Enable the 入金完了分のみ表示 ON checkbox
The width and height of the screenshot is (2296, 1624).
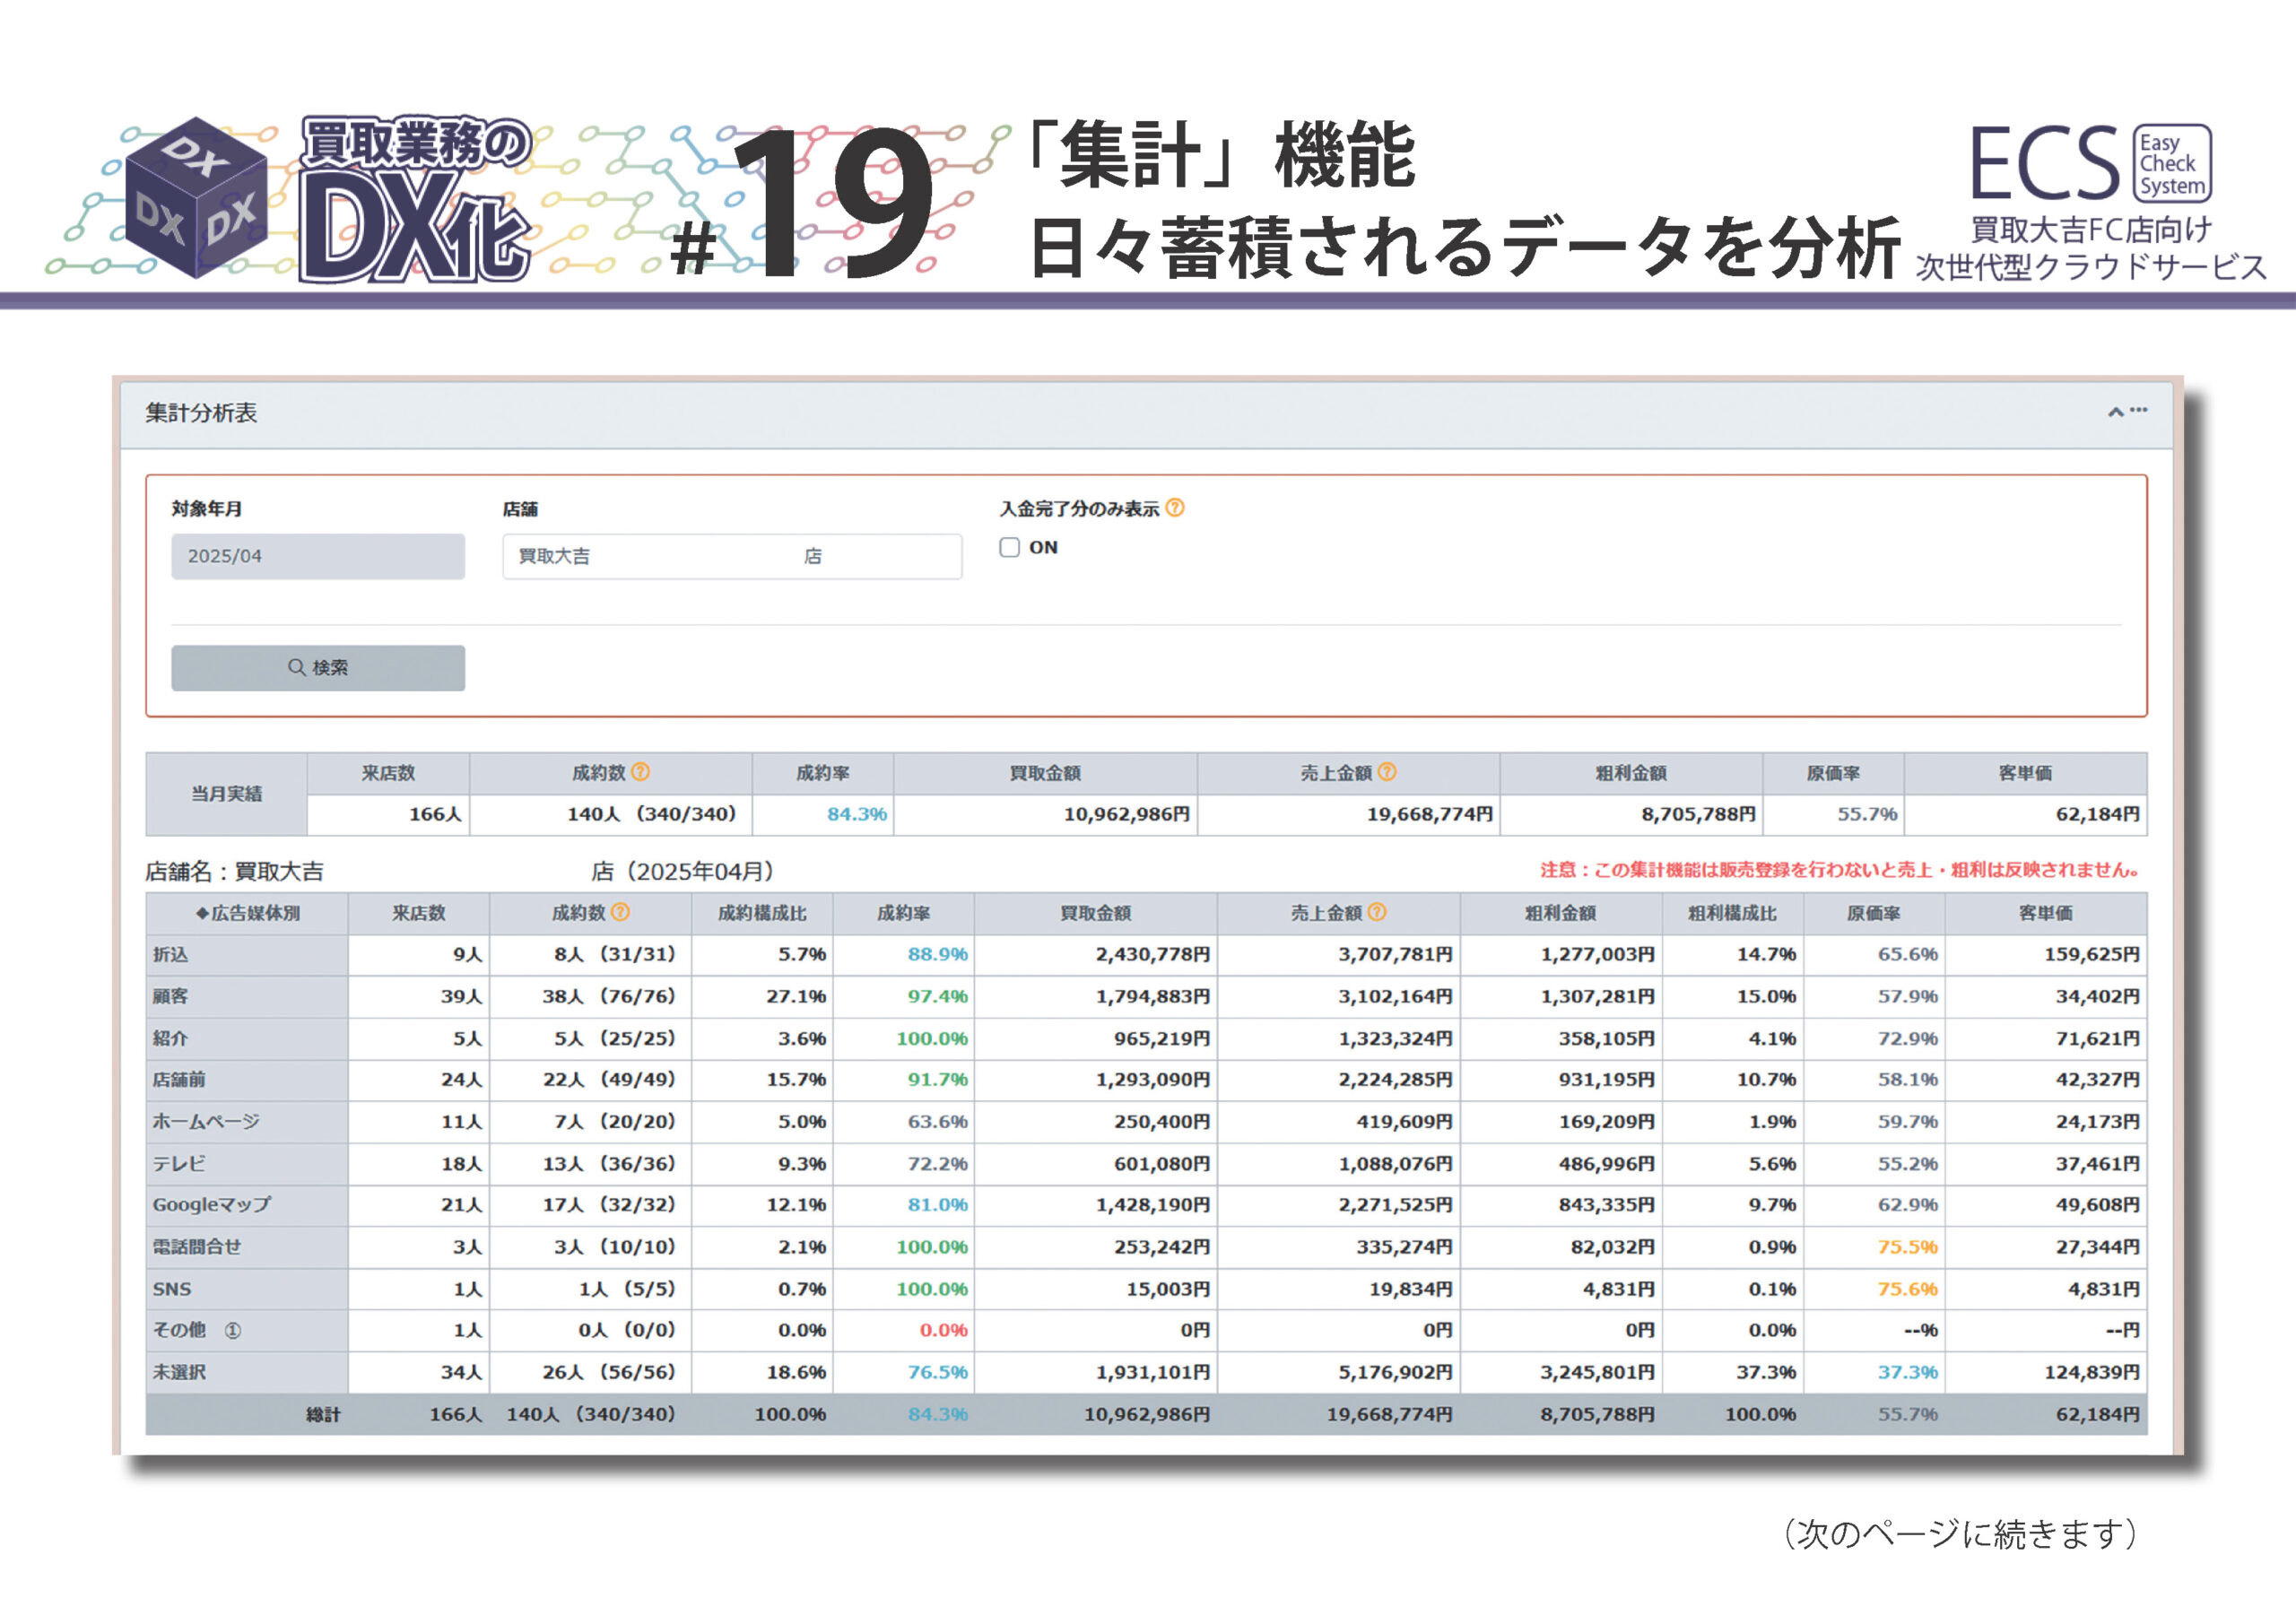[1010, 547]
